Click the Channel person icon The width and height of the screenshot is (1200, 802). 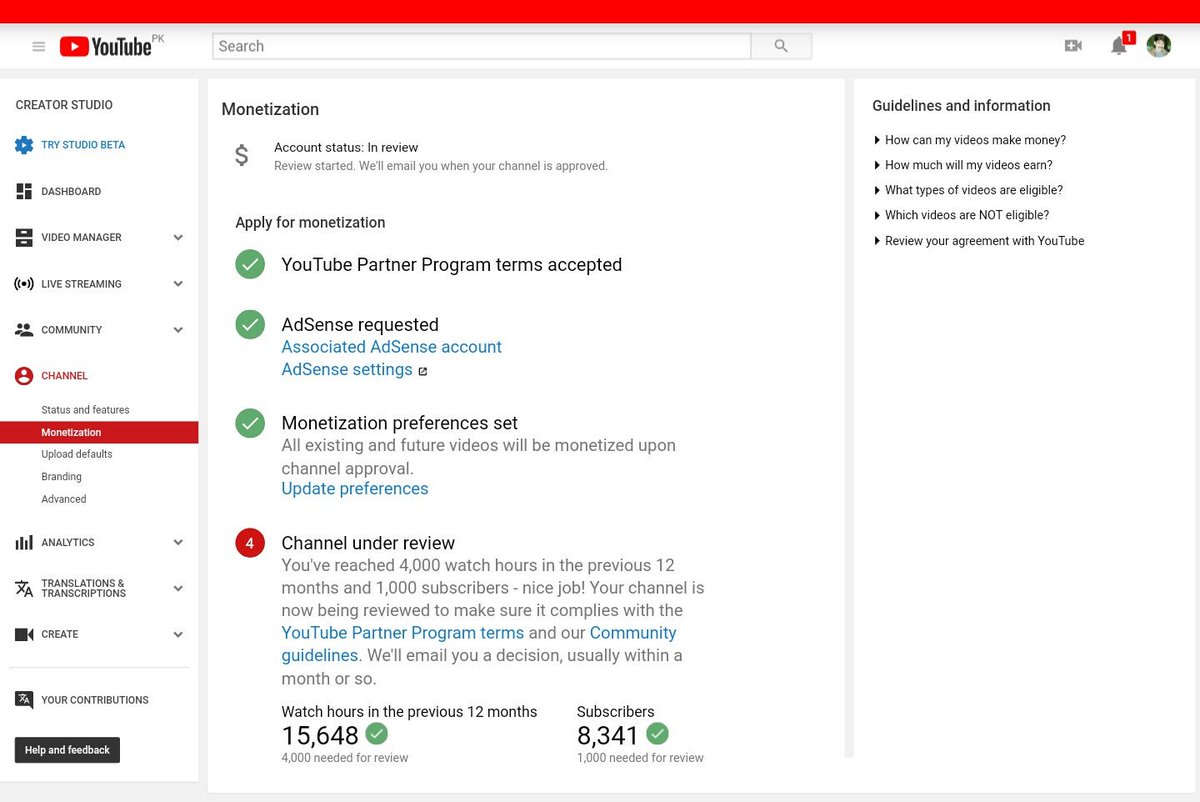(24, 376)
